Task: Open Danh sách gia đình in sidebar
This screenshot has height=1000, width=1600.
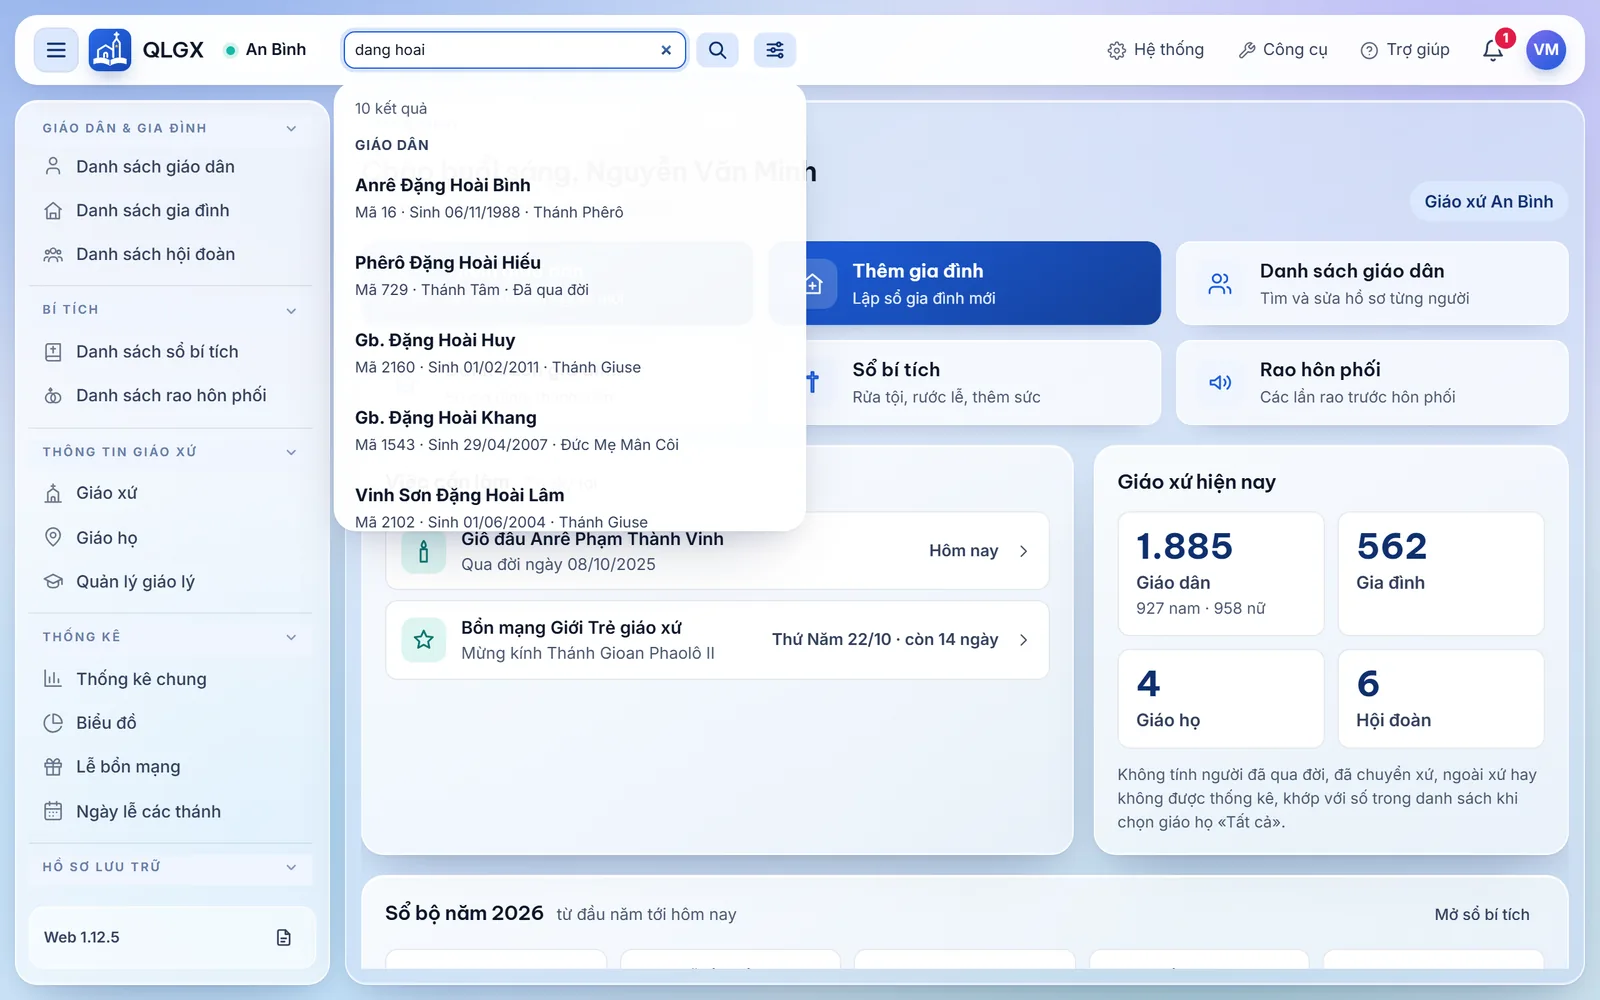Action: [x=171, y=211]
